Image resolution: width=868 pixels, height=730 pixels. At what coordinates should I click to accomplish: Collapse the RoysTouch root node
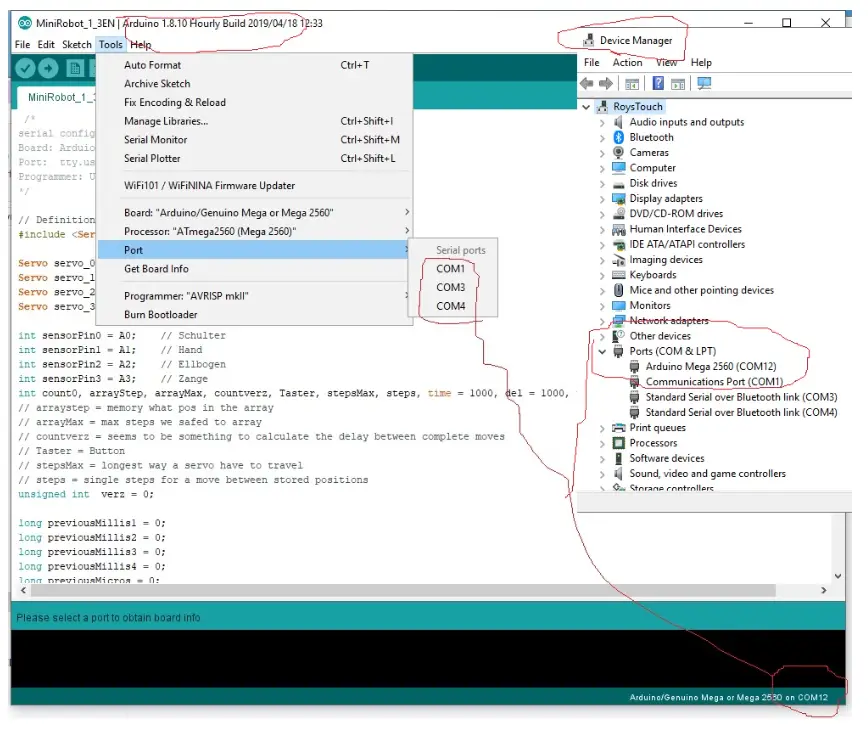coord(586,107)
